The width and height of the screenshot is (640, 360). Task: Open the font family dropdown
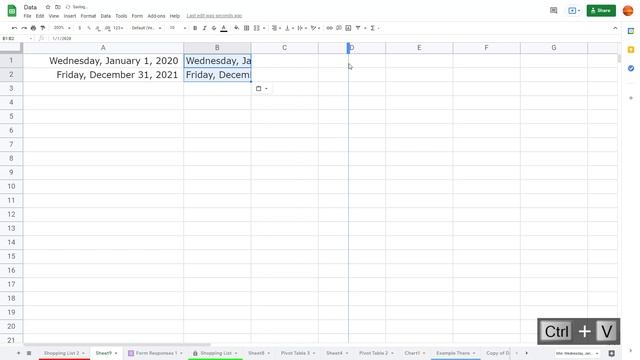[x=147, y=28]
